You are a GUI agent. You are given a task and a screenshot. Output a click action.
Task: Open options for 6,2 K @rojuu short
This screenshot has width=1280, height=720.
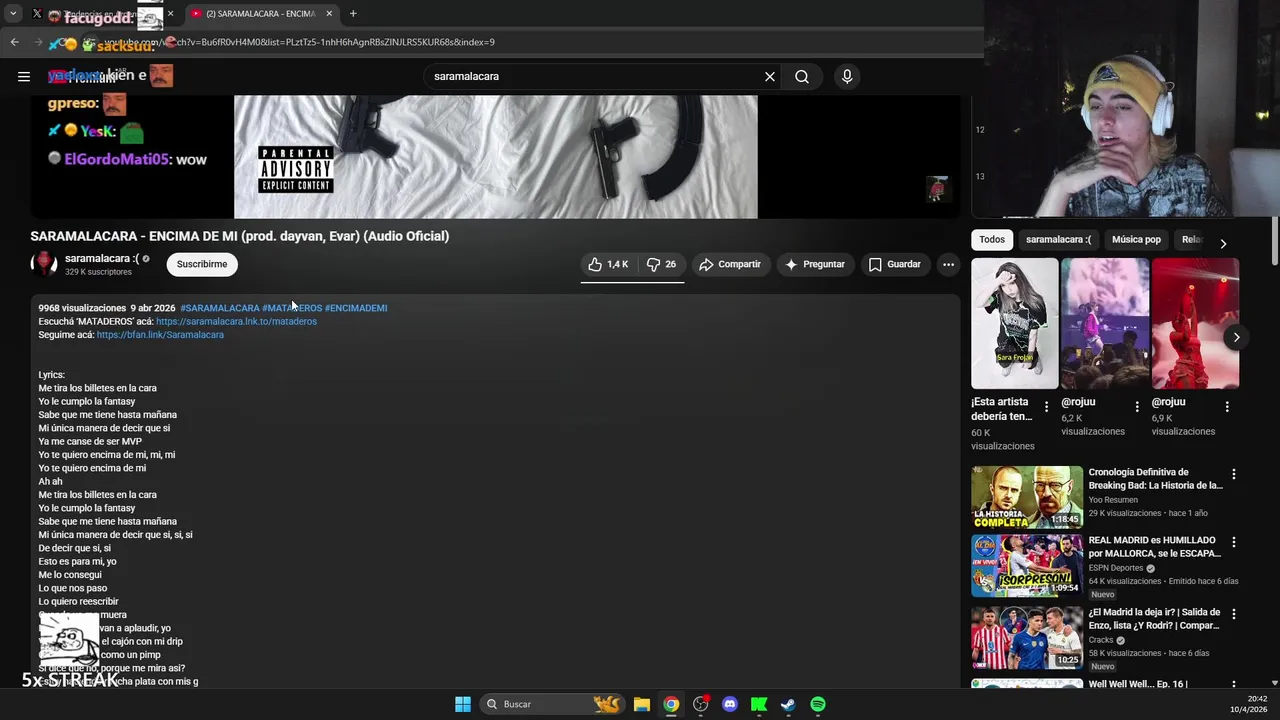pyautogui.click(x=1137, y=407)
